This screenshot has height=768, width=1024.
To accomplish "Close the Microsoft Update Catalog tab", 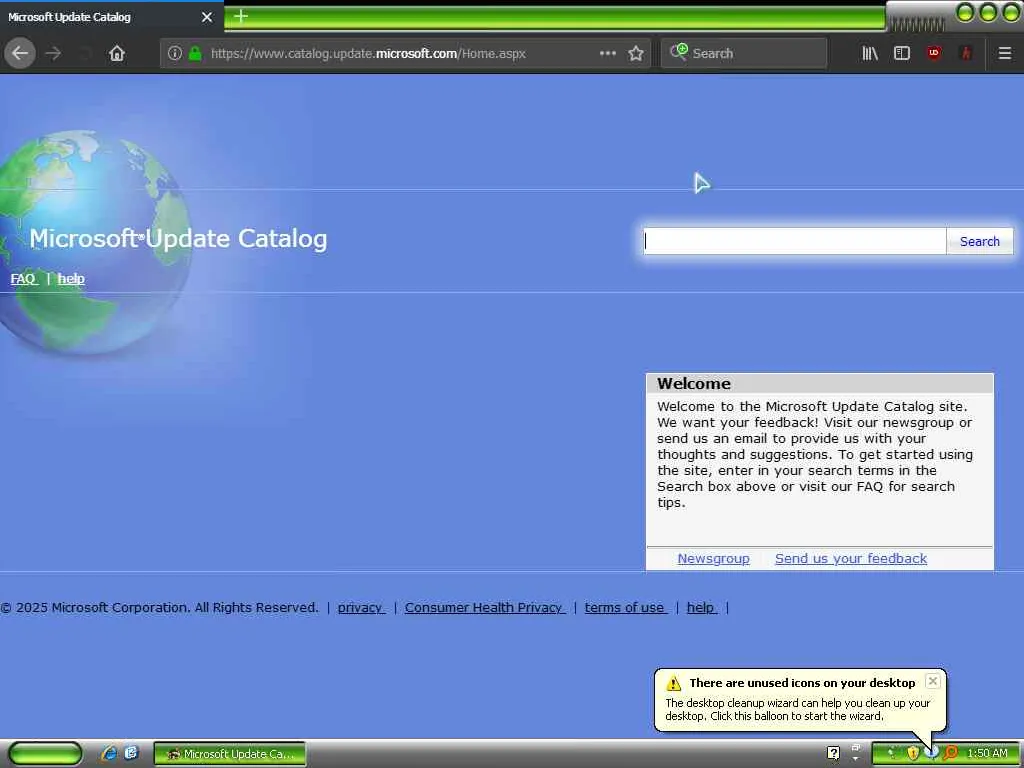I will point(206,17).
